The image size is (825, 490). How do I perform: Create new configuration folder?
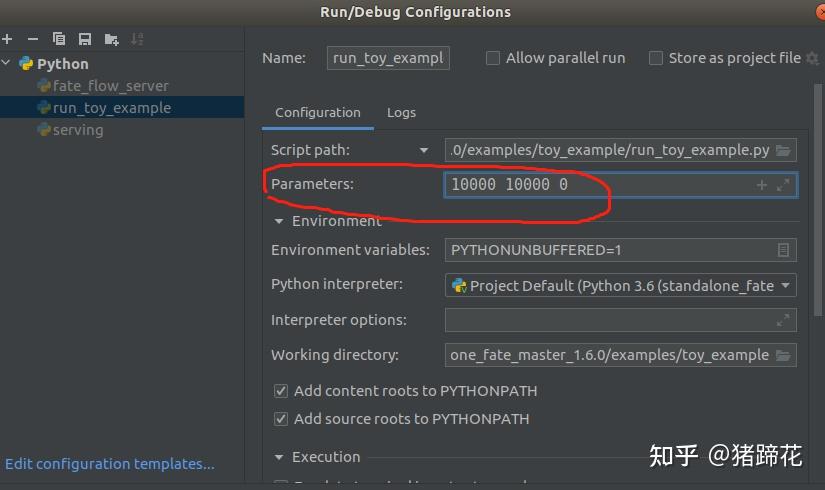click(112, 39)
